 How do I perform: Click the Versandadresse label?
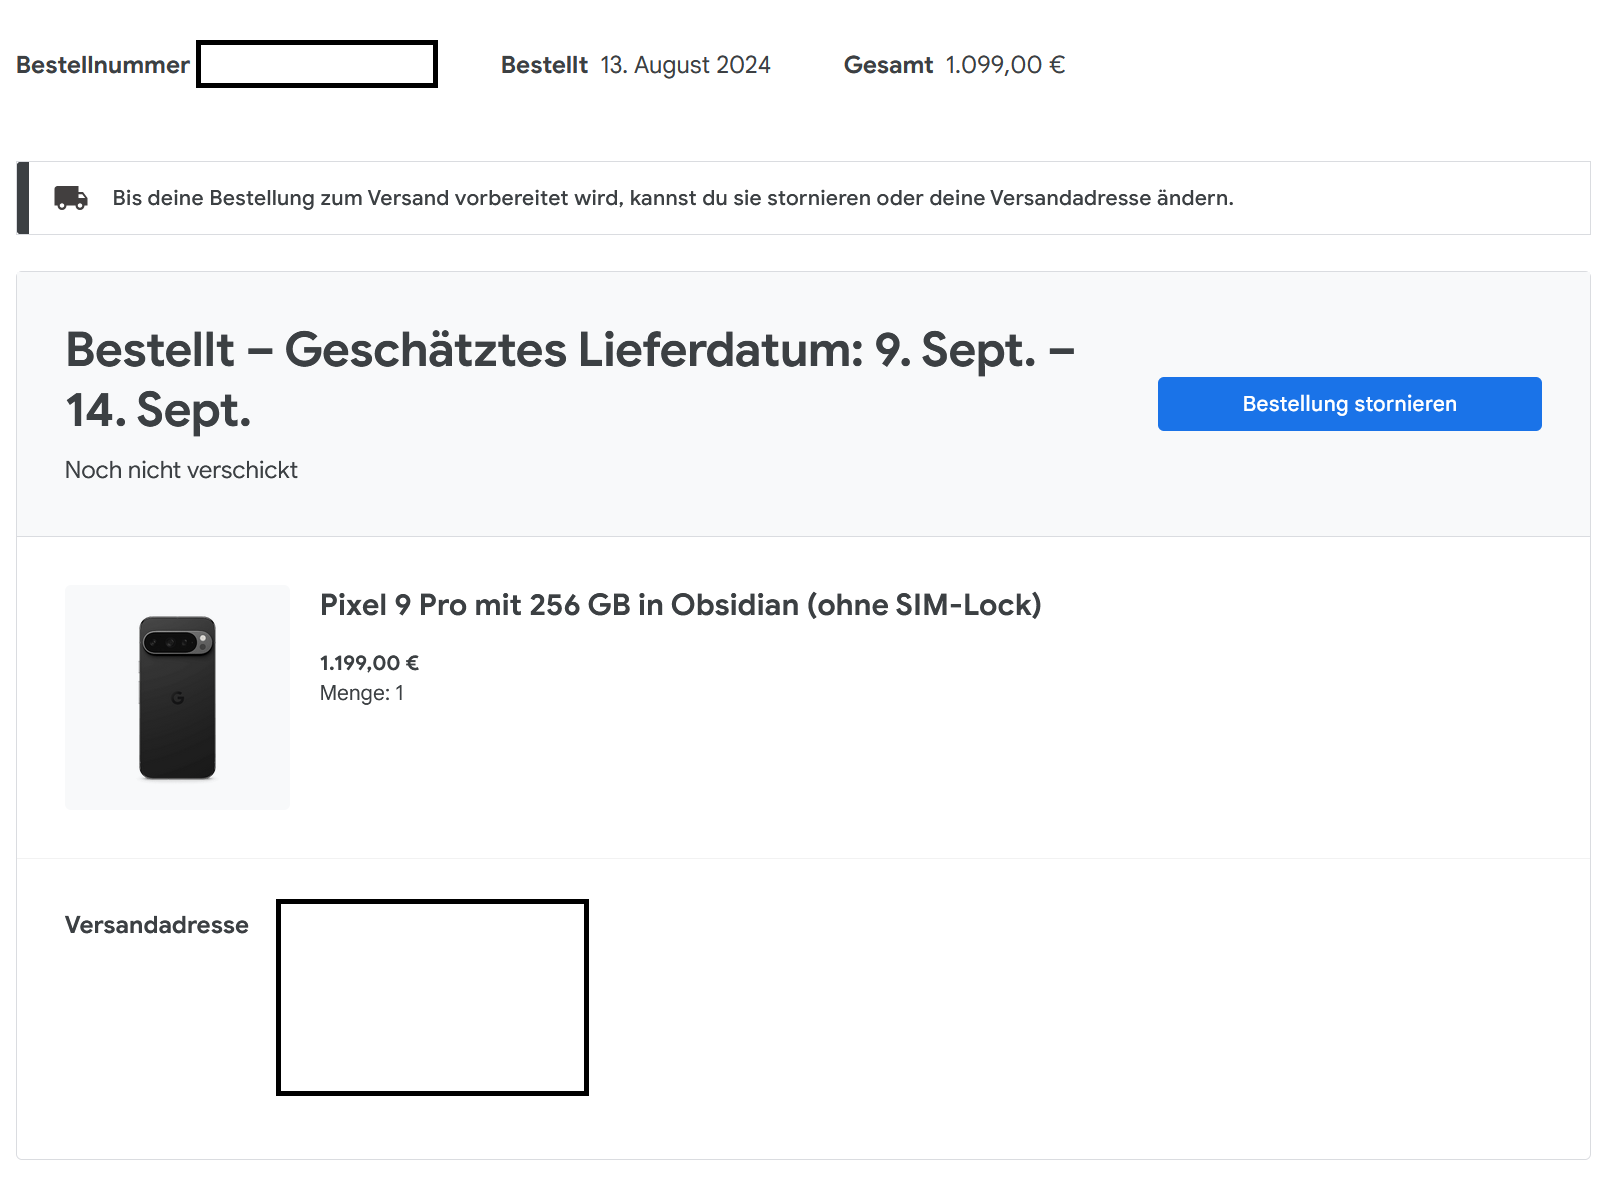pyautogui.click(x=157, y=925)
